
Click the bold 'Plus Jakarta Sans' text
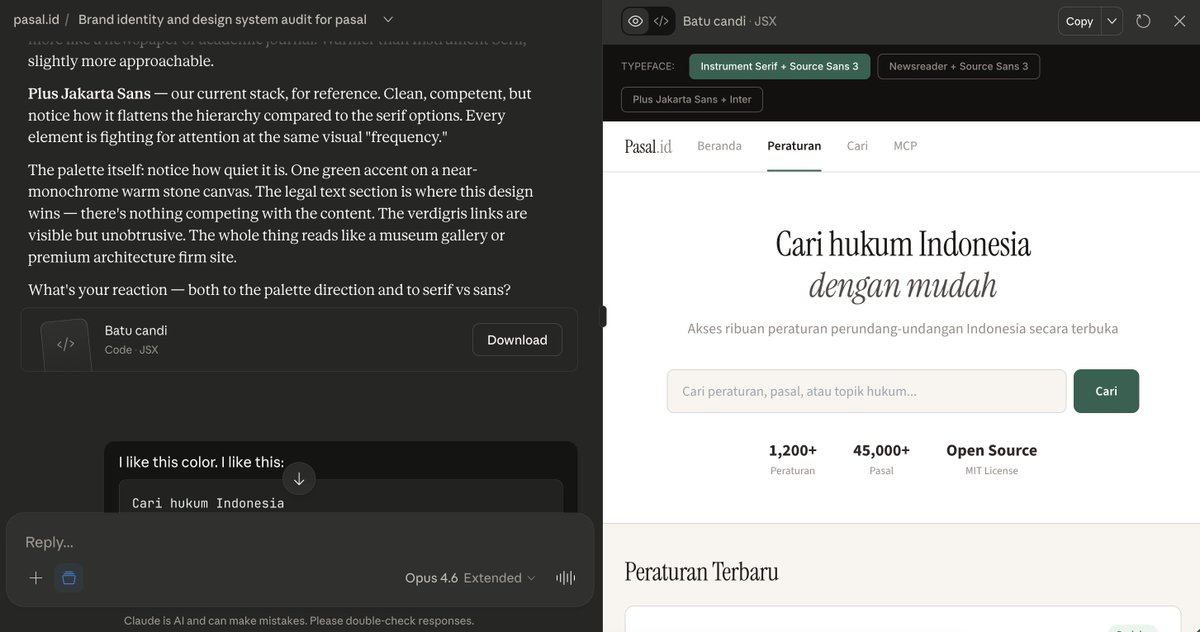[89, 94]
